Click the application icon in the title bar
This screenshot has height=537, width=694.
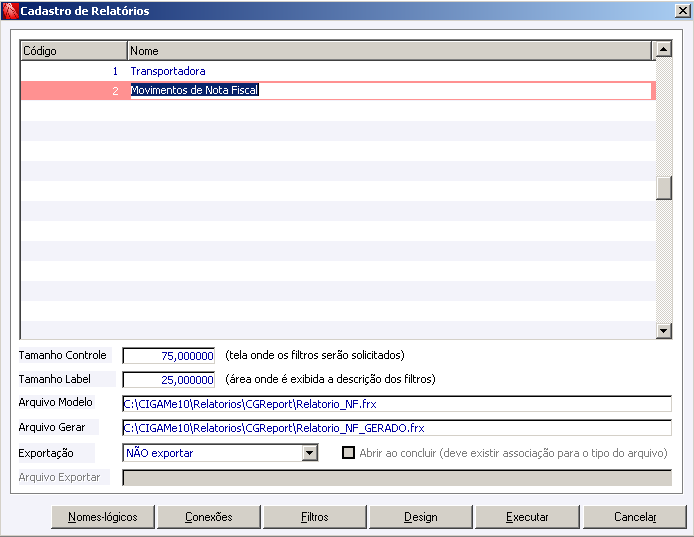point(10,11)
